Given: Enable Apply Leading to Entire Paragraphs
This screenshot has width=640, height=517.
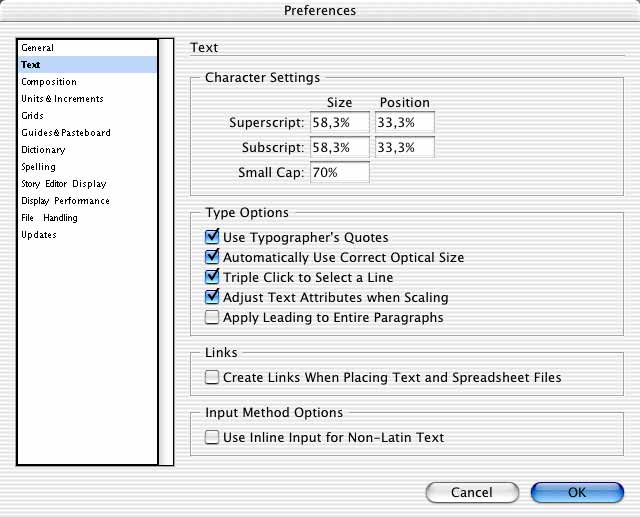Looking at the screenshot, I should 212,317.
